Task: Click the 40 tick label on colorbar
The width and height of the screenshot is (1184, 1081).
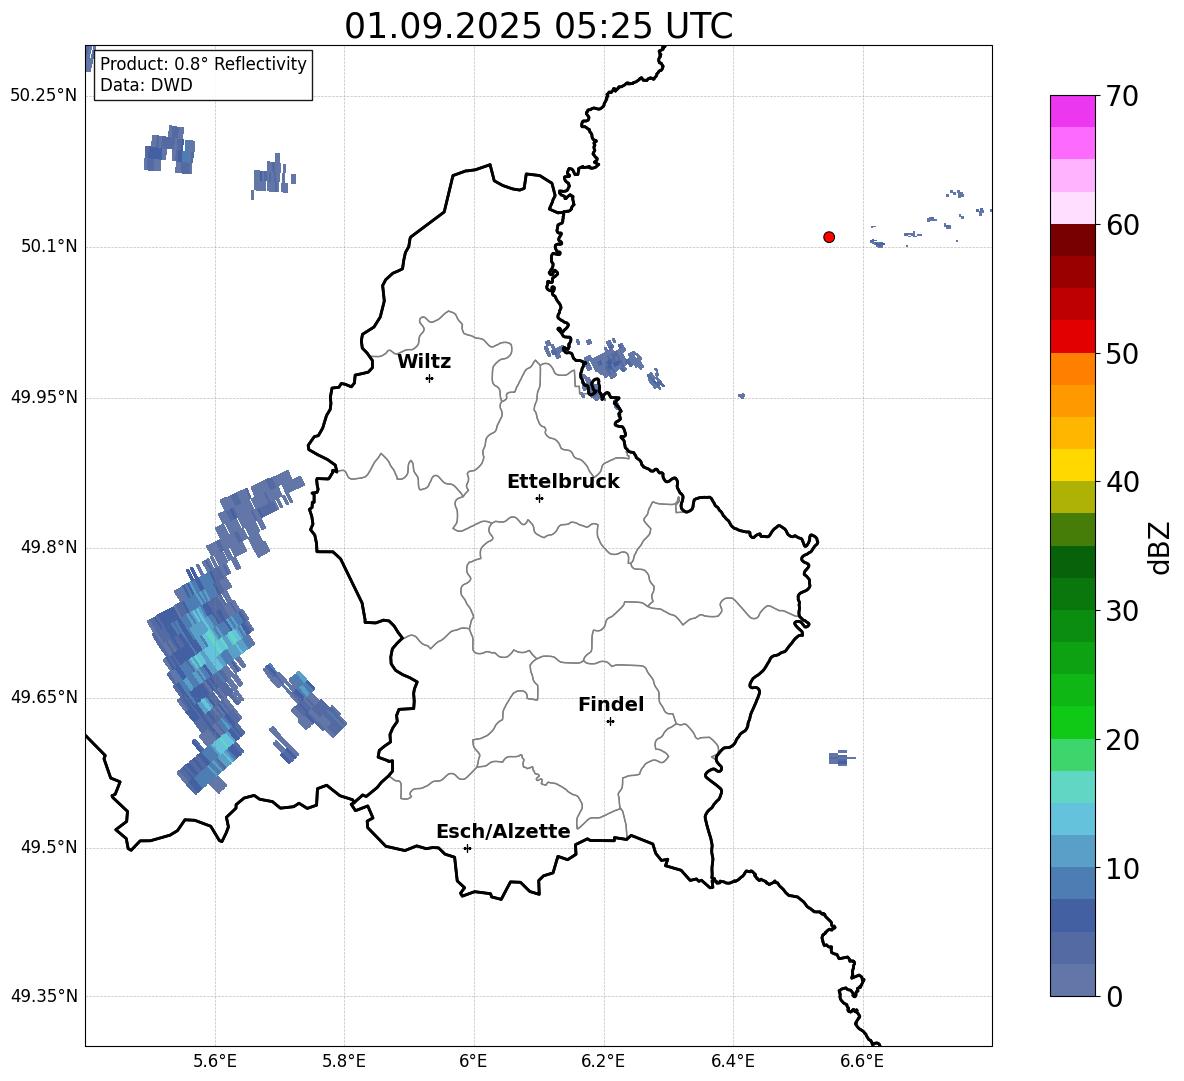Action: [x=1121, y=482]
